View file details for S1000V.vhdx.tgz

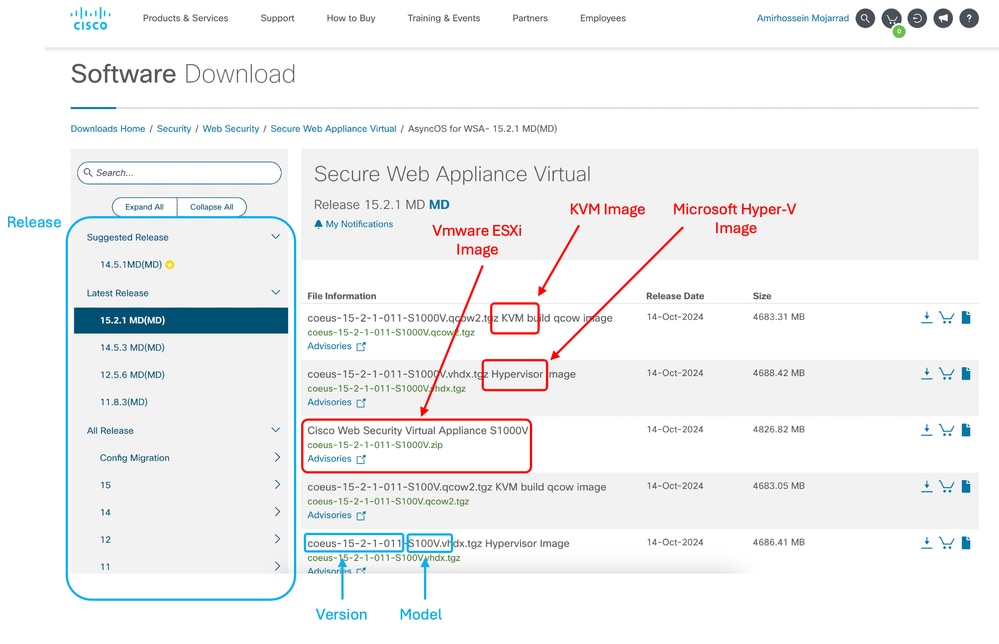pos(966,373)
